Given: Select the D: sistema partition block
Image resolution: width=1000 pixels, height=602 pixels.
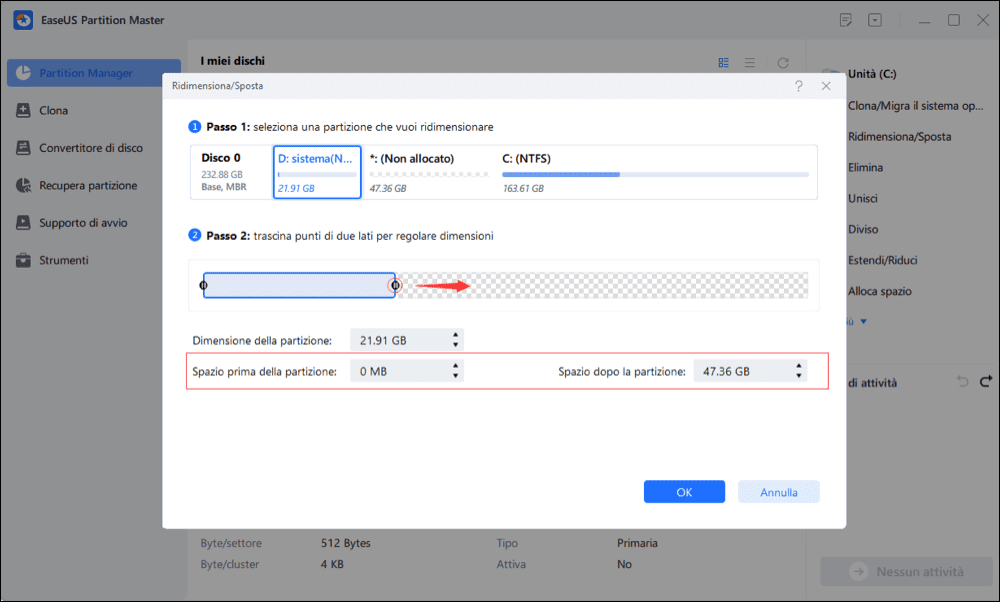Looking at the screenshot, I should coord(317,172).
